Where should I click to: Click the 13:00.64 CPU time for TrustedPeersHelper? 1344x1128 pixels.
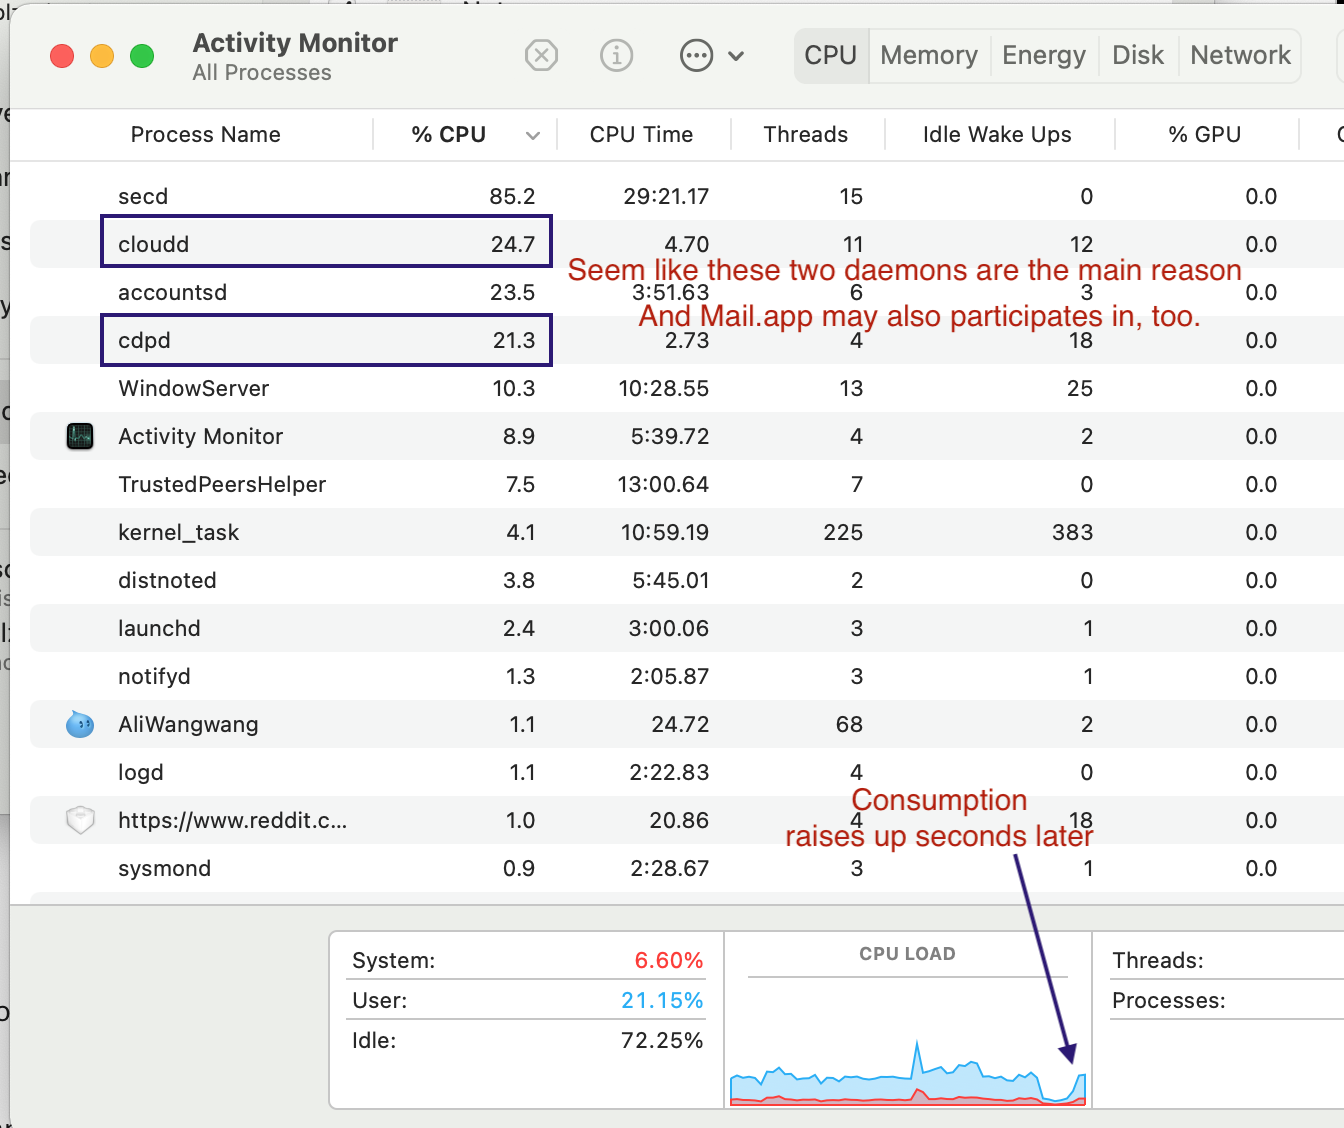click(663, 484)
